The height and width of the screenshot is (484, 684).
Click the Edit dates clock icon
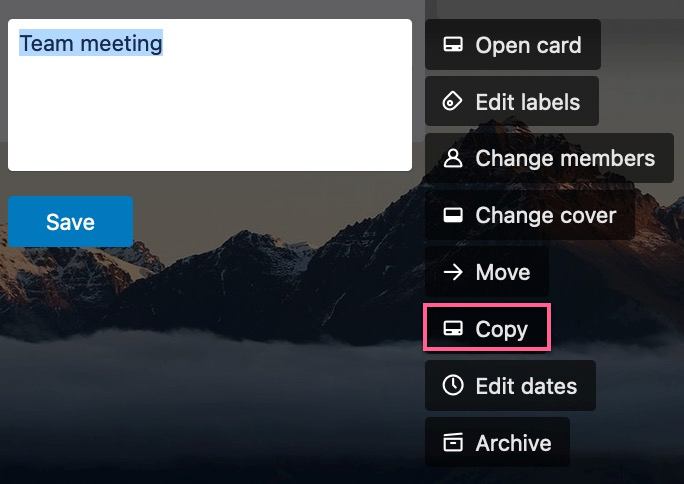pyautogui.click(x=453, y=385)
